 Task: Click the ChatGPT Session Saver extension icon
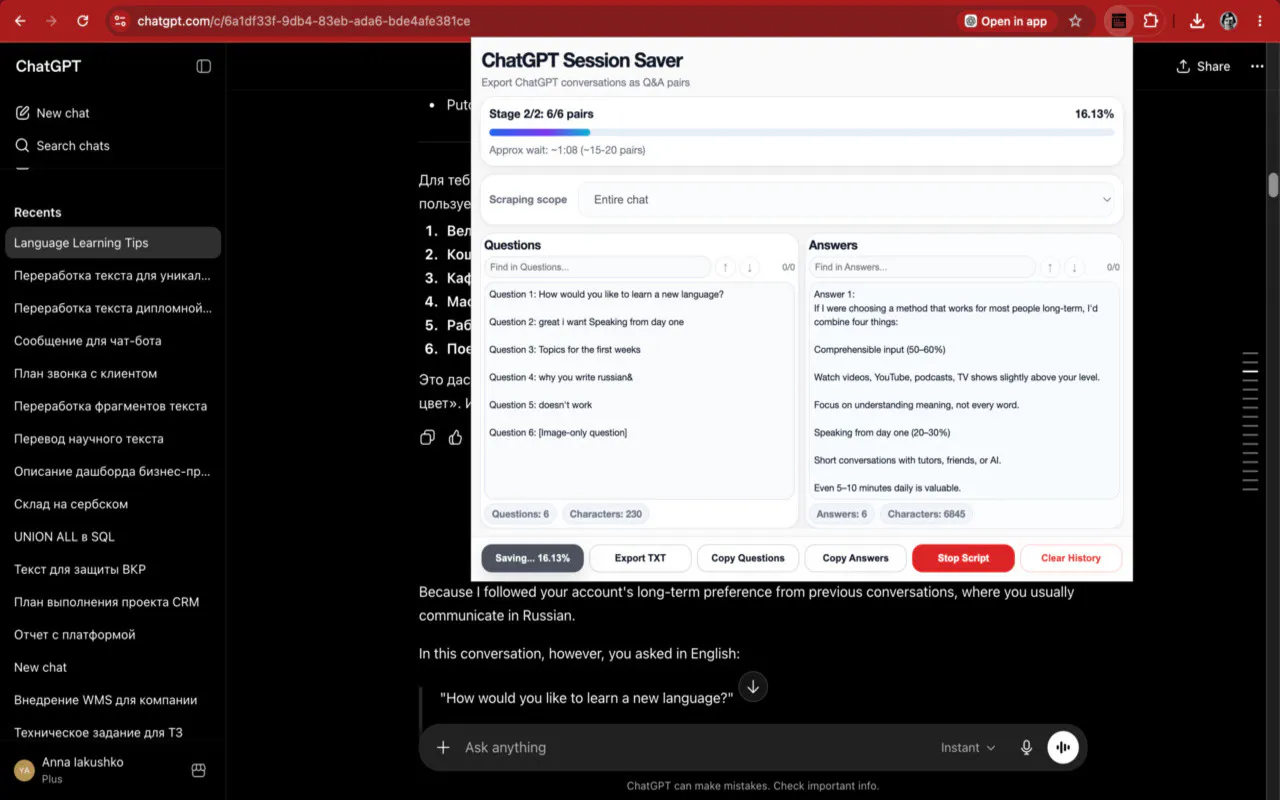tap(1119, 21)
